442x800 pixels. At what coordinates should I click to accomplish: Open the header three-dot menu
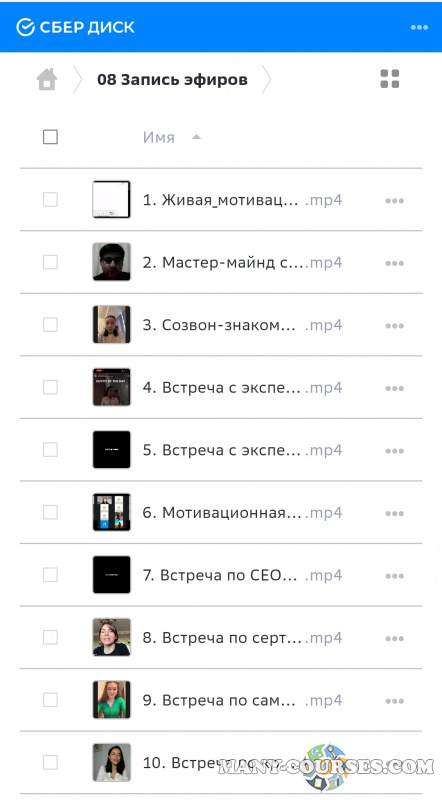419,27
